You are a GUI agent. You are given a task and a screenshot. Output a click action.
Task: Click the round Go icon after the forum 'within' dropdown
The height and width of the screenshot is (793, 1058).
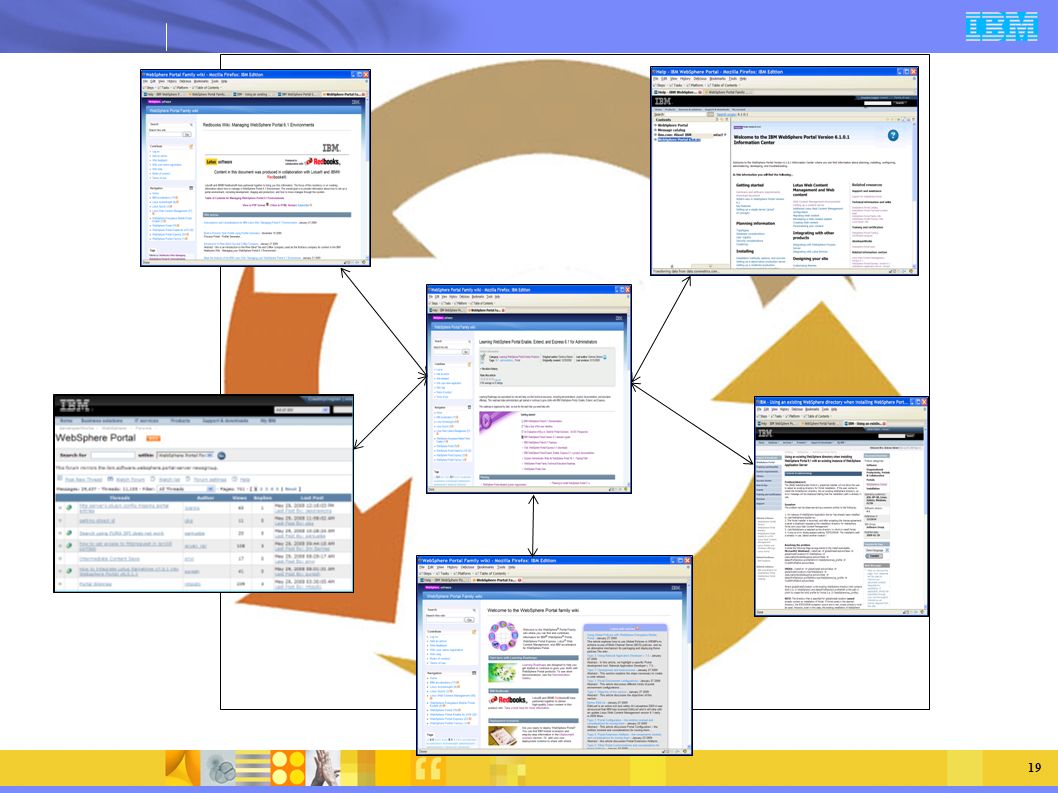pos(221,456)
